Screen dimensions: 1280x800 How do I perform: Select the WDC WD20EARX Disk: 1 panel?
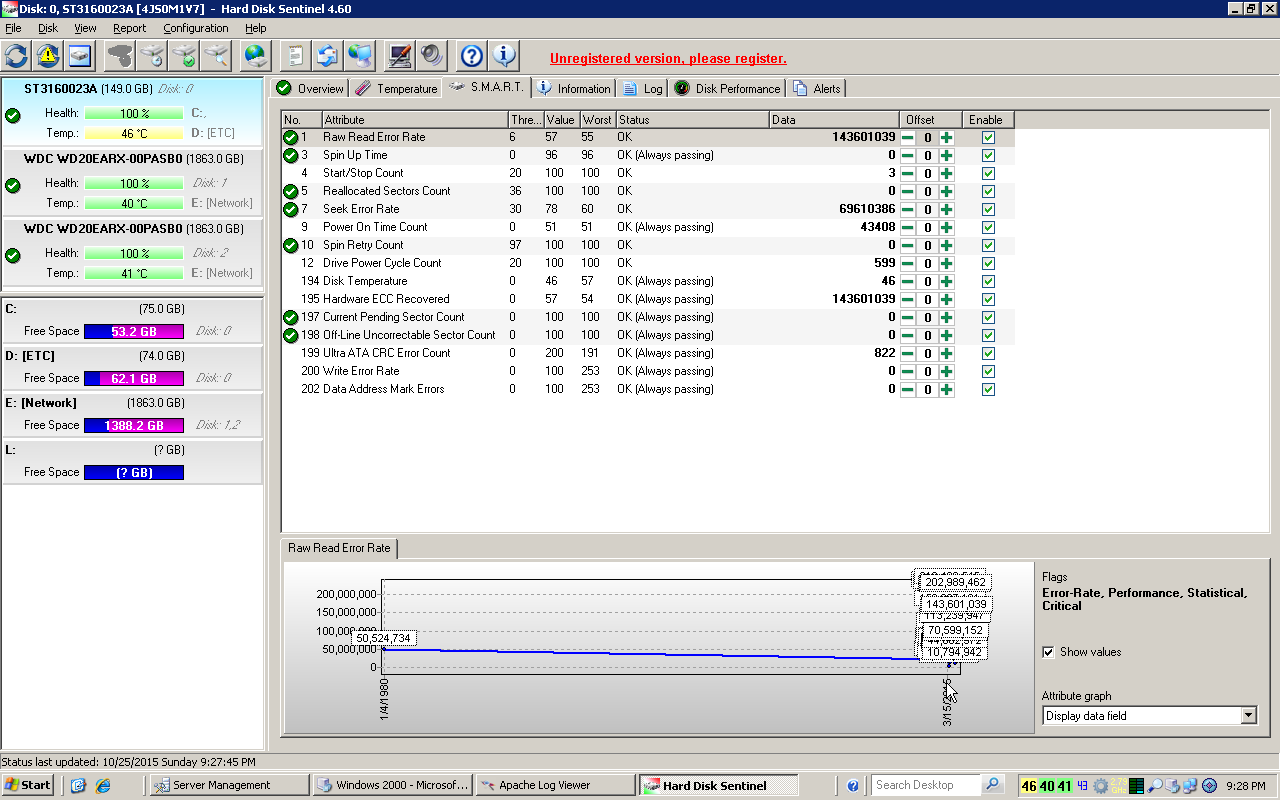coord(132,182)
